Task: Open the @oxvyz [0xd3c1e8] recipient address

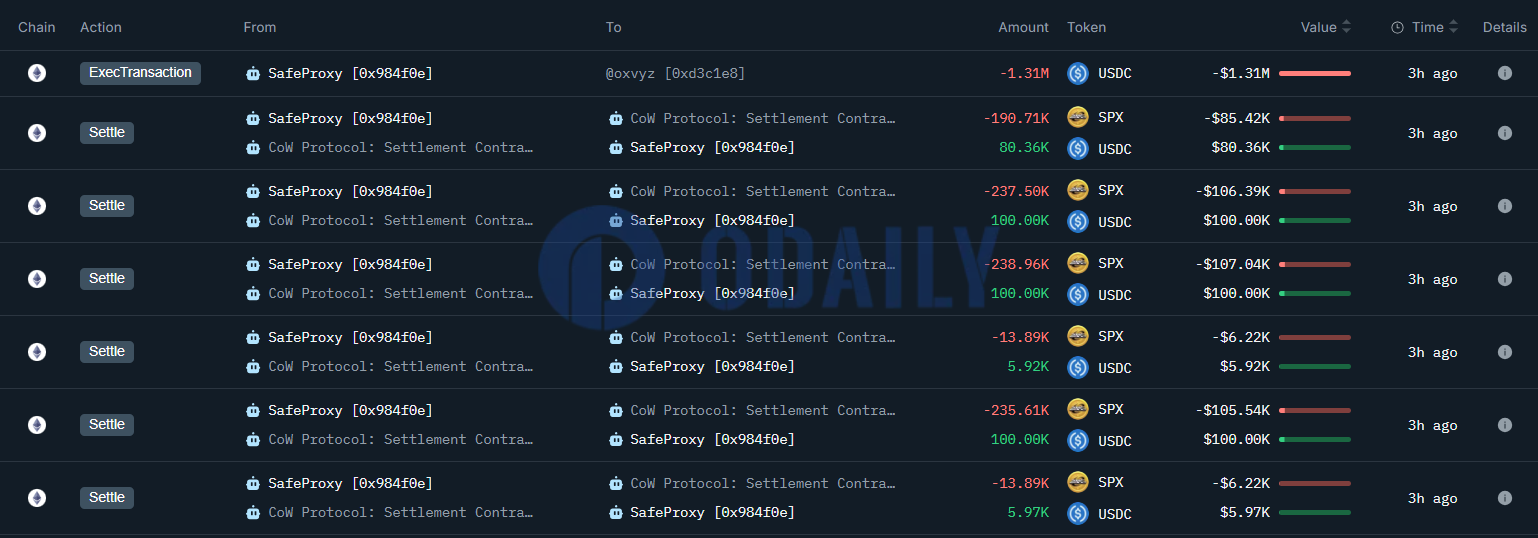Action: pyautogui.click(x=675, y=74)
